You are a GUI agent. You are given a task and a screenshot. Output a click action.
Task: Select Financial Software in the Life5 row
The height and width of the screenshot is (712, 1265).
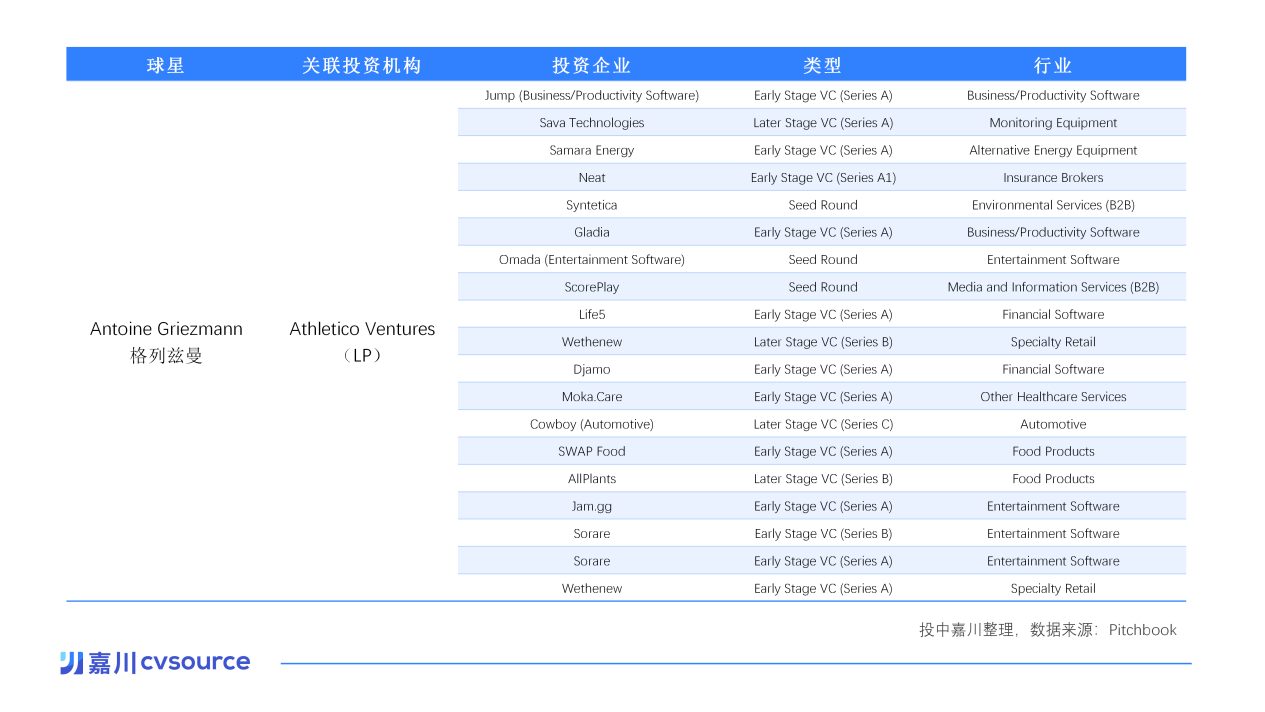coord(1053,314)
